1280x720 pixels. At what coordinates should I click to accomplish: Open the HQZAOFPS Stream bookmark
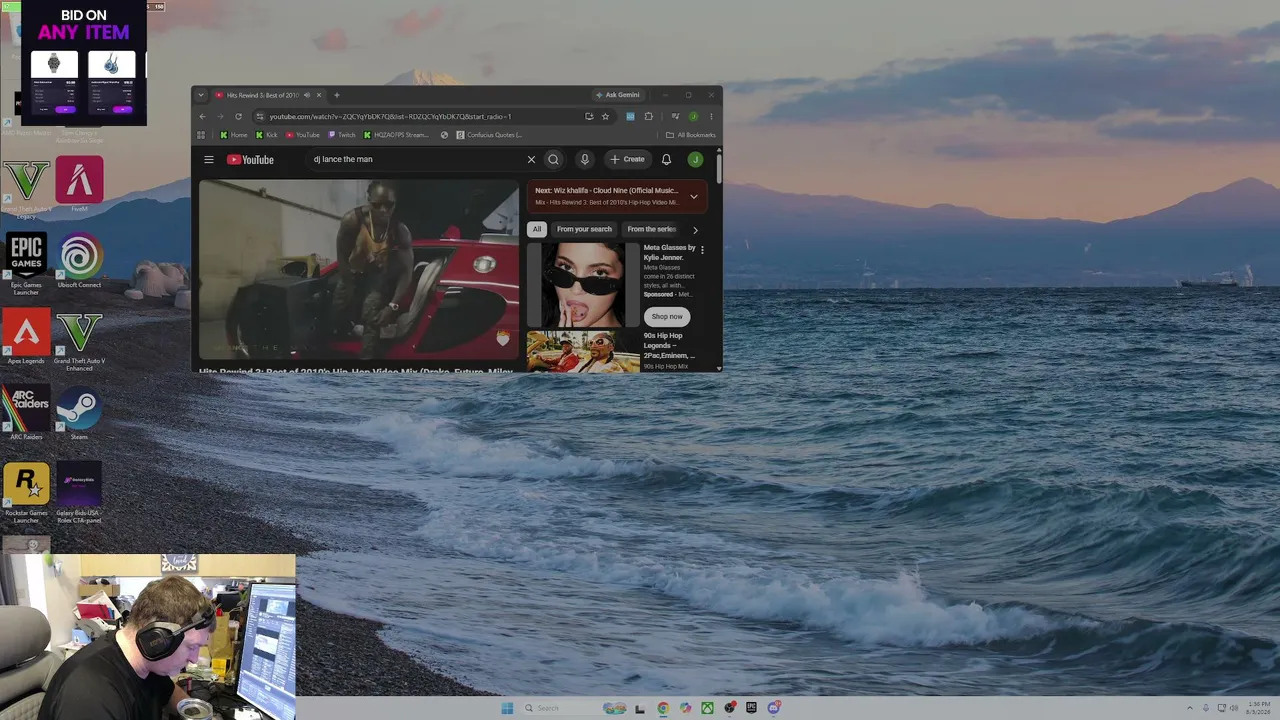[396, 135]
